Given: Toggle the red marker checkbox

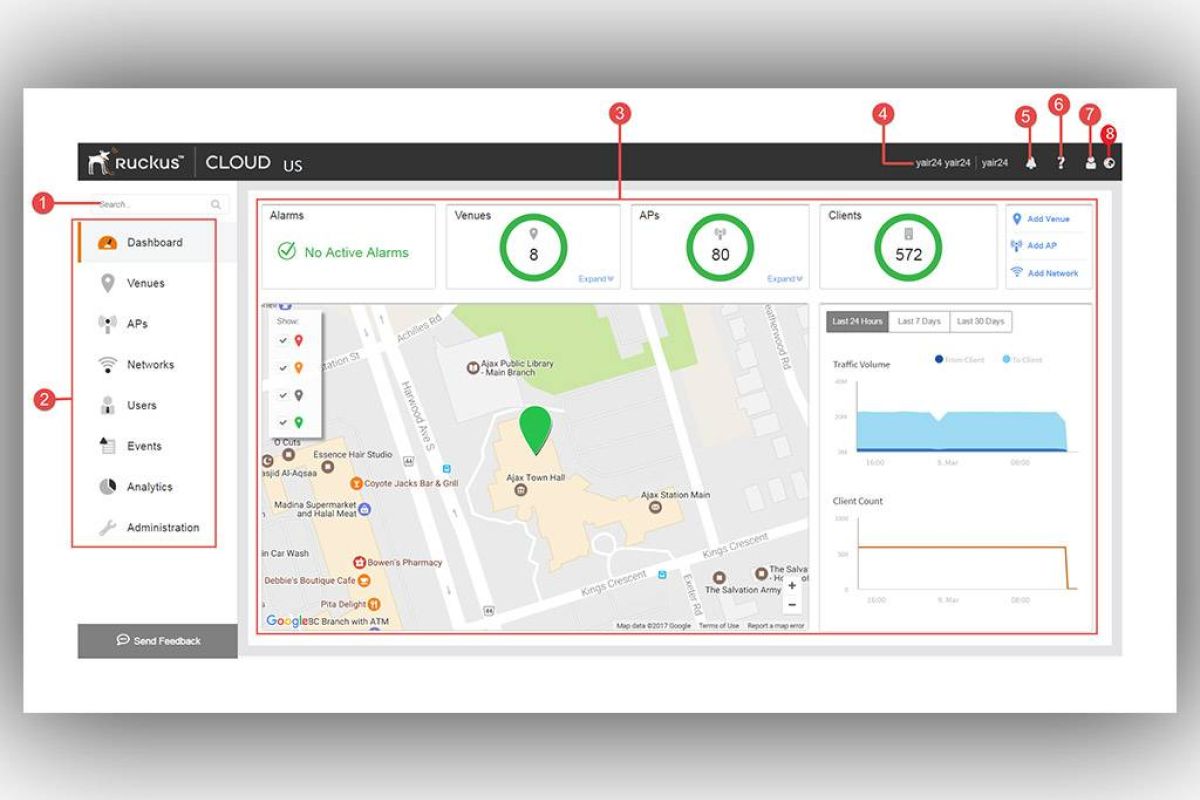Looking at the screenshot, I should pyautogui.click(x=284, y=340).
